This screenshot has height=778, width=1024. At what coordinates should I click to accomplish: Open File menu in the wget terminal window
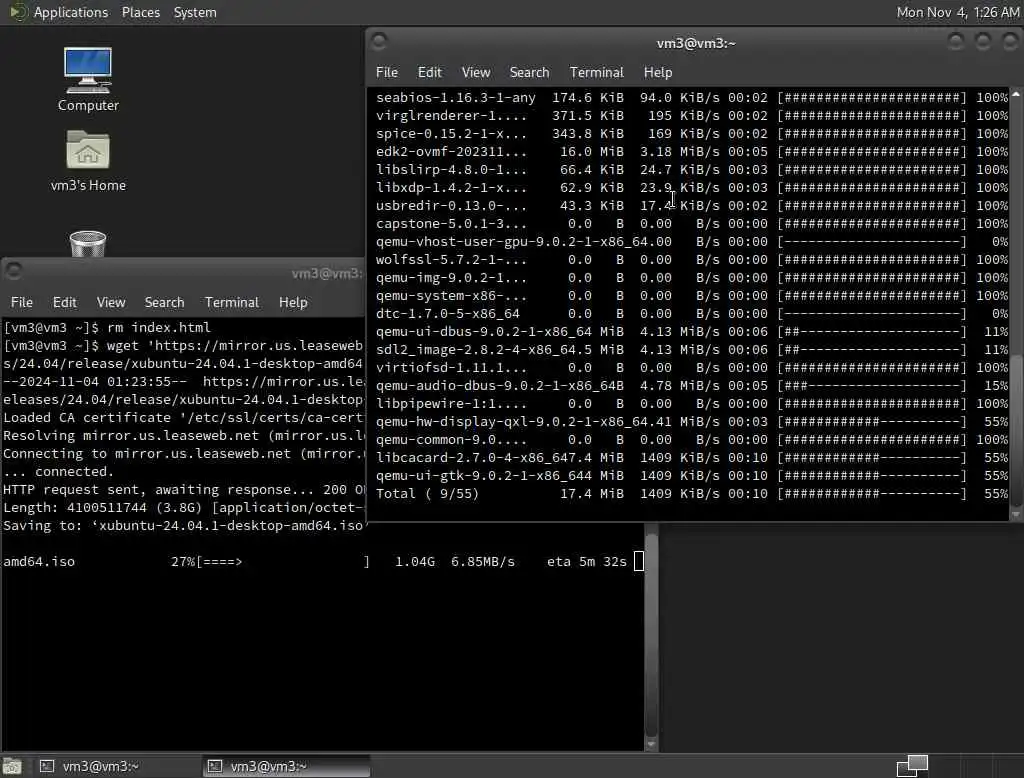click(x=22, y=302)
